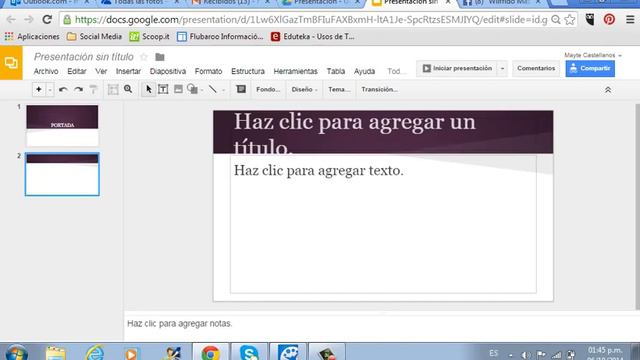Select slide 1 PORTADA thumbnail
640x360 pixels.
[x=62, y=125]
